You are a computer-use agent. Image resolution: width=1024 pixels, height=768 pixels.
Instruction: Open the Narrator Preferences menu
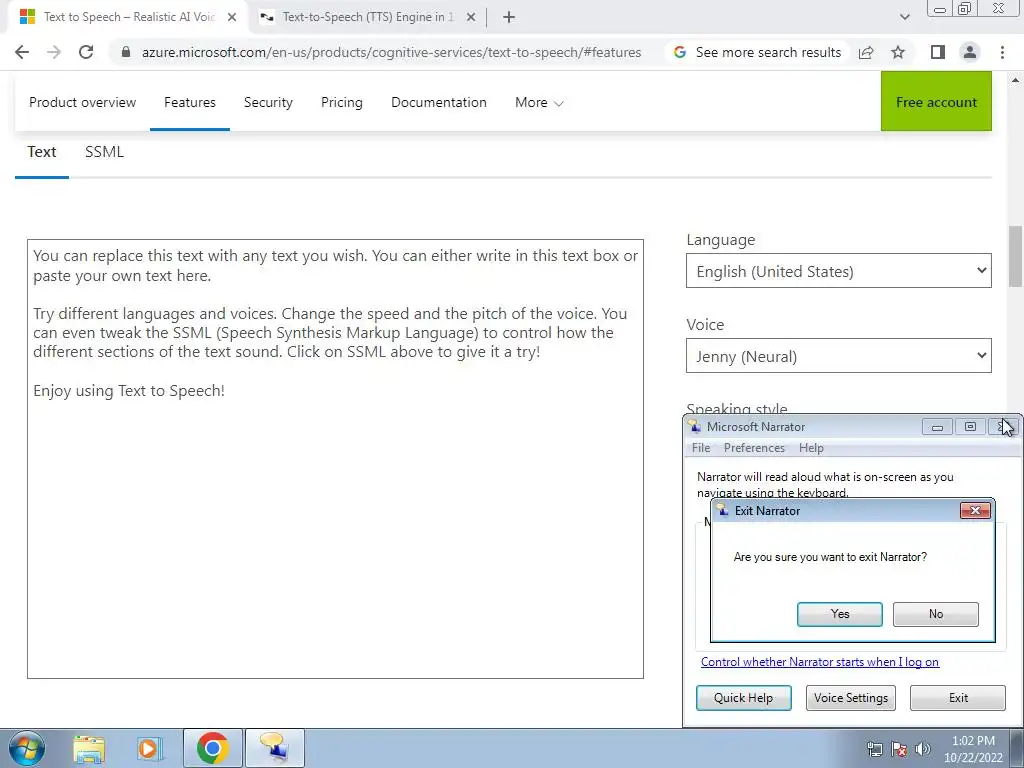point(754,448)
